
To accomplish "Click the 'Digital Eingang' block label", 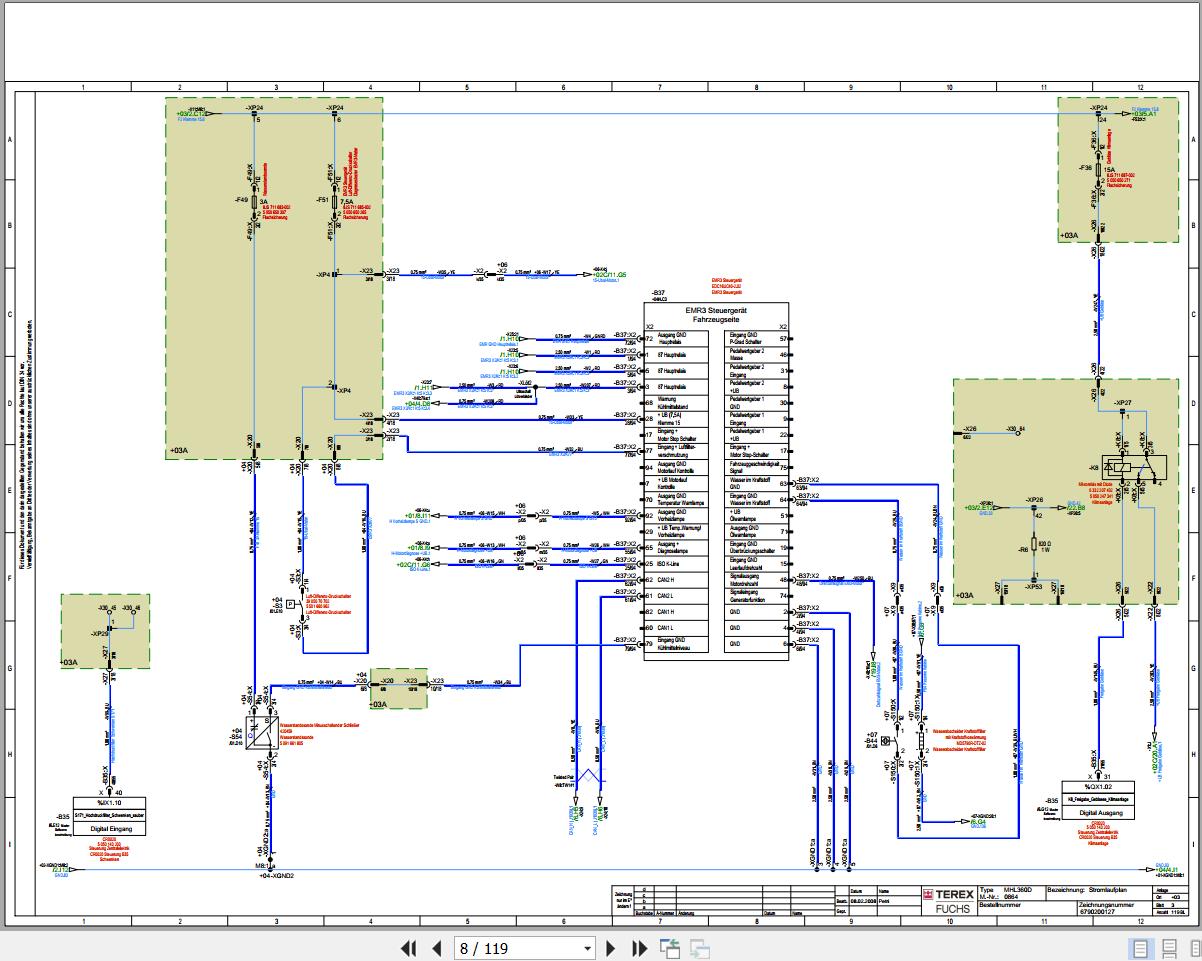I will click(x=111, y=831).
